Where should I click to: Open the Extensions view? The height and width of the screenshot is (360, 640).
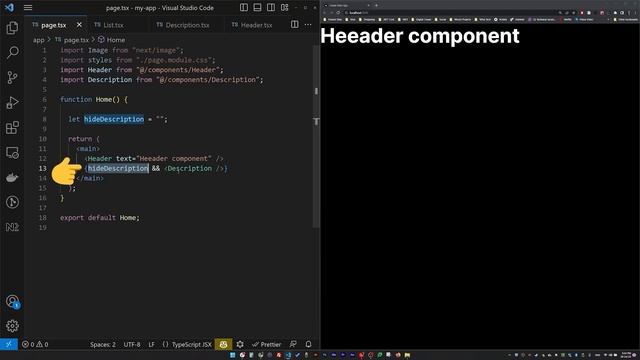tap(12, 127)
